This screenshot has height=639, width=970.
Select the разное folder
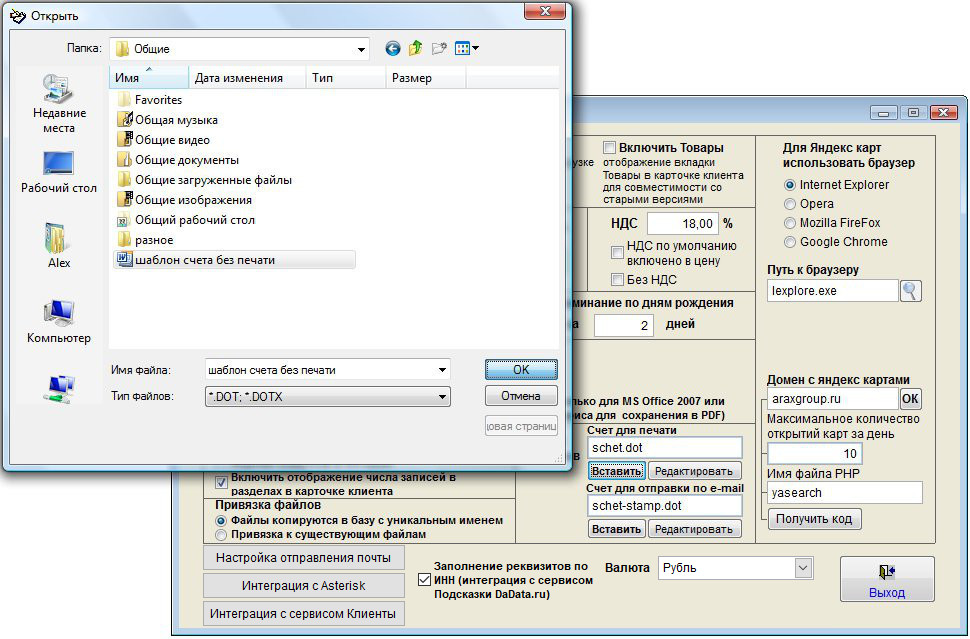(145, 240)
